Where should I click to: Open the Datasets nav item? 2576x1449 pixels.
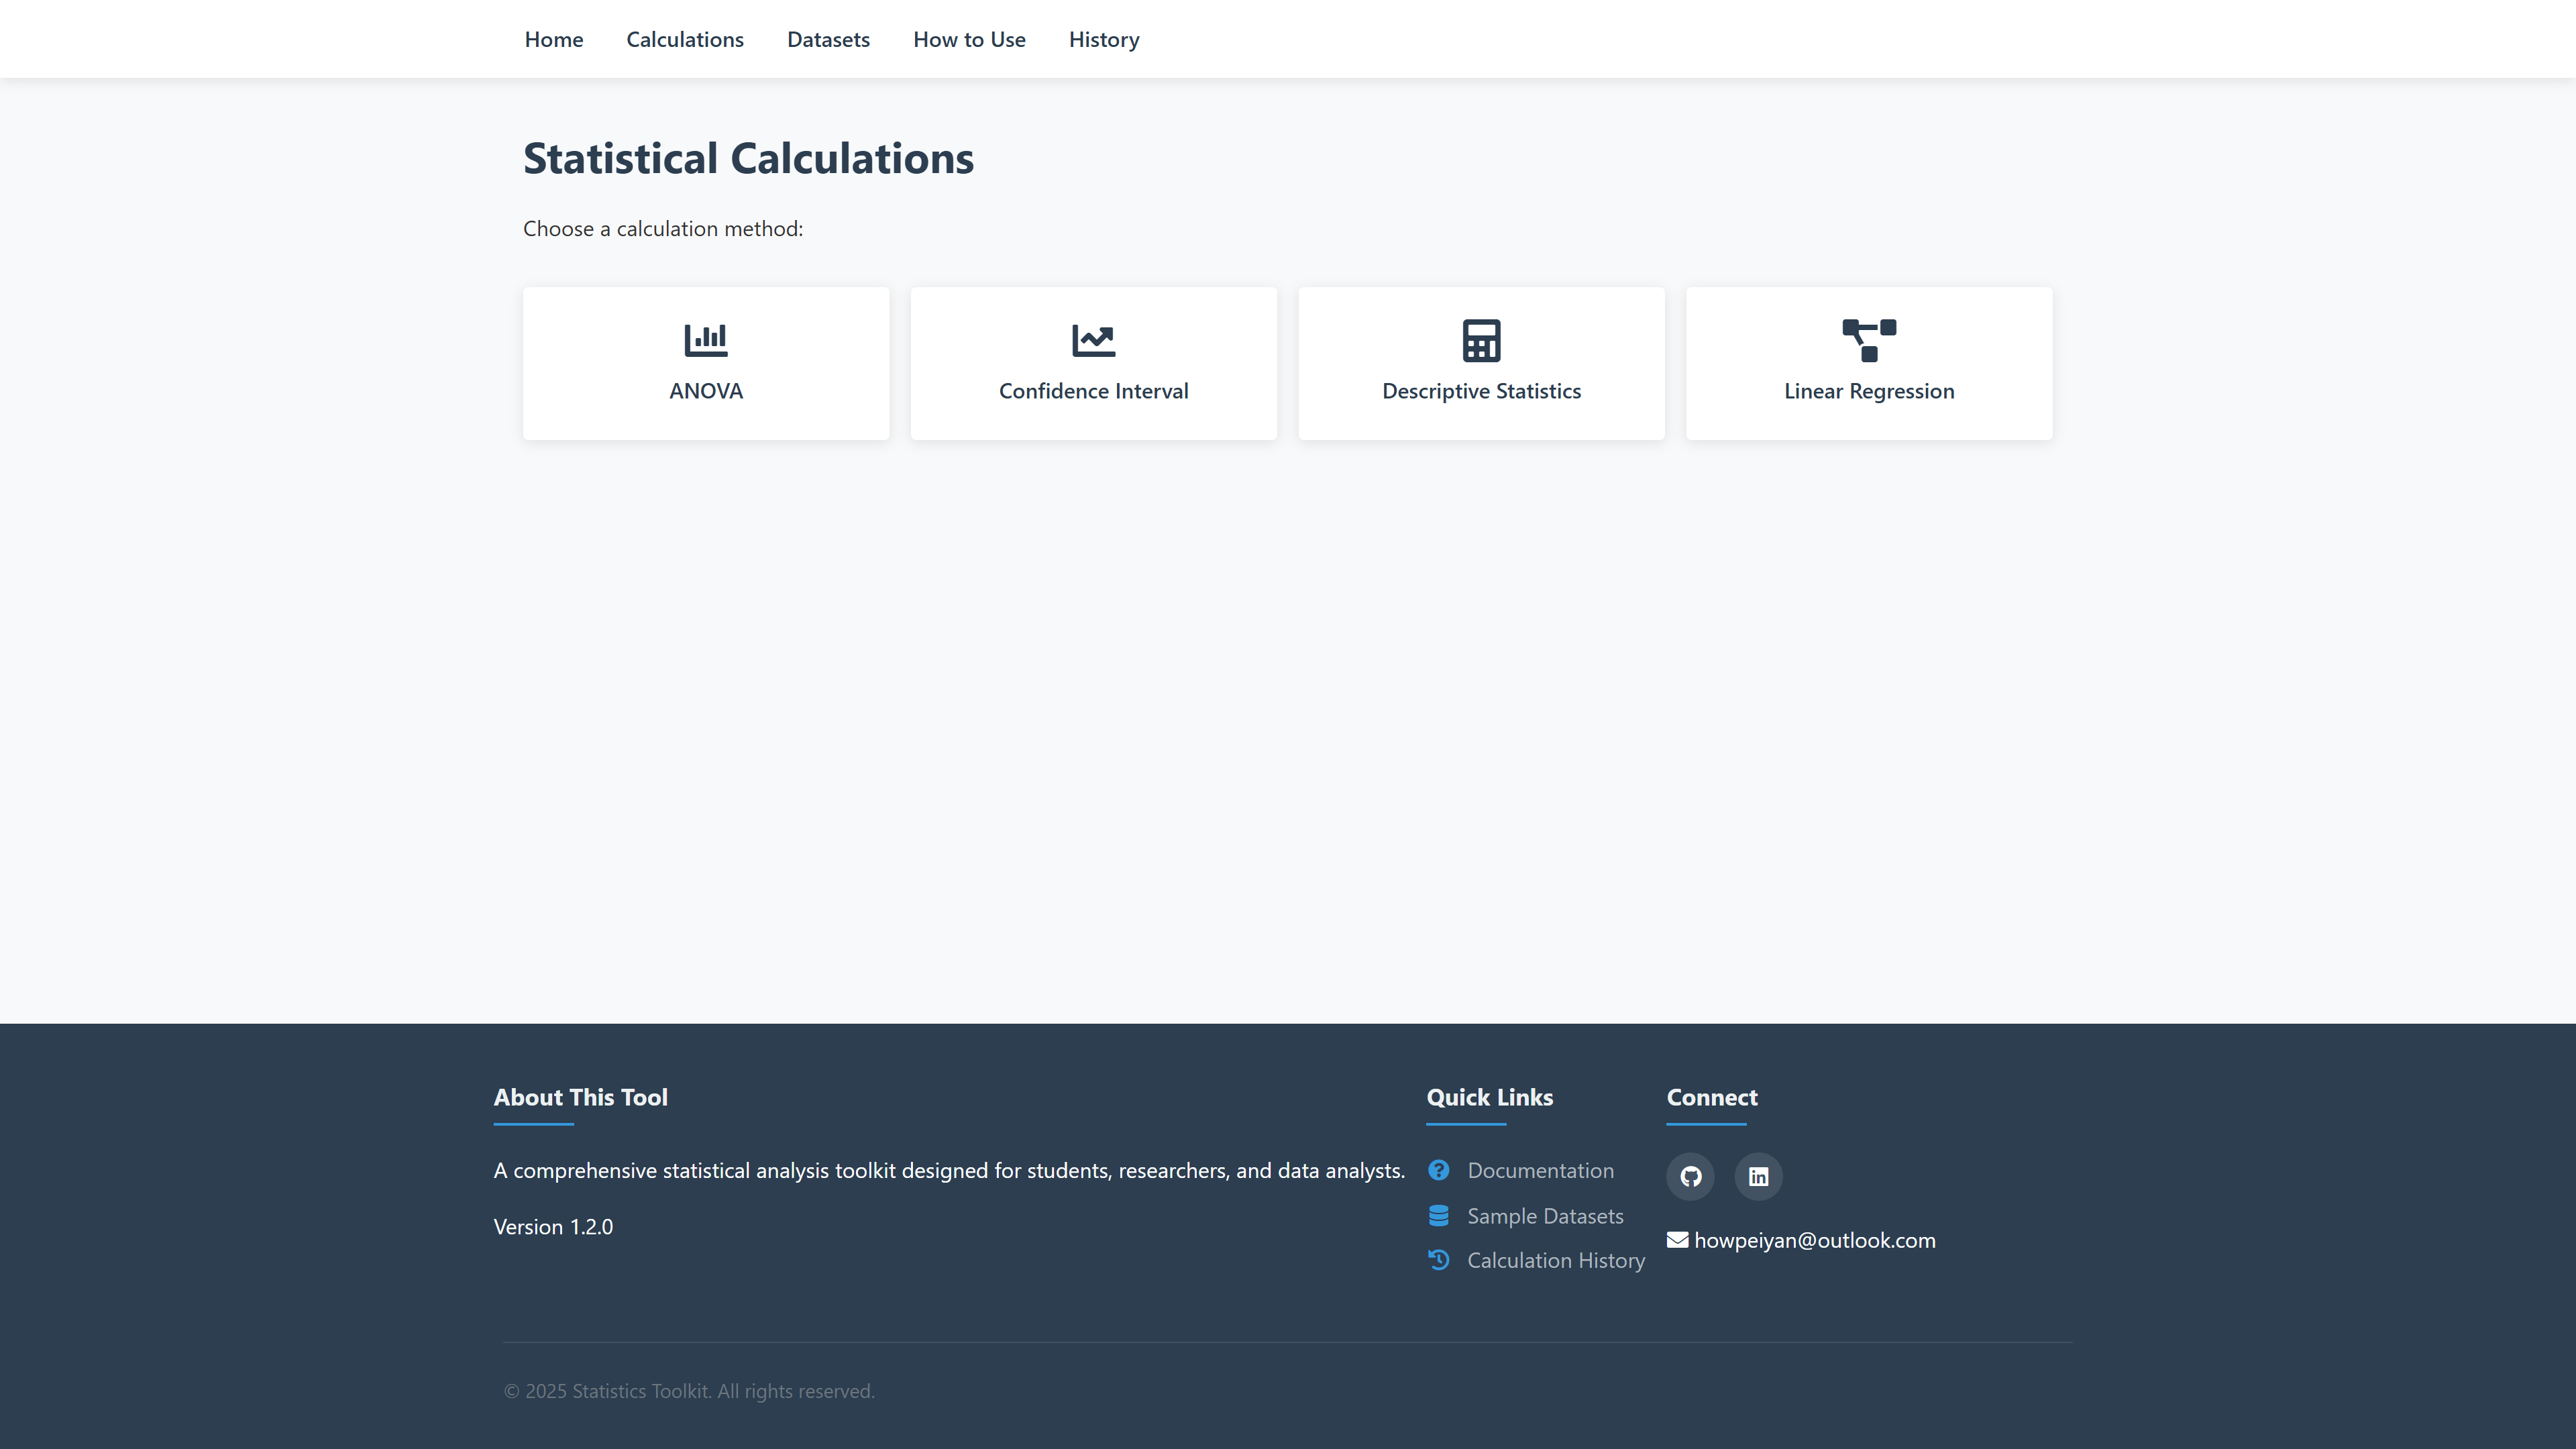828,39
